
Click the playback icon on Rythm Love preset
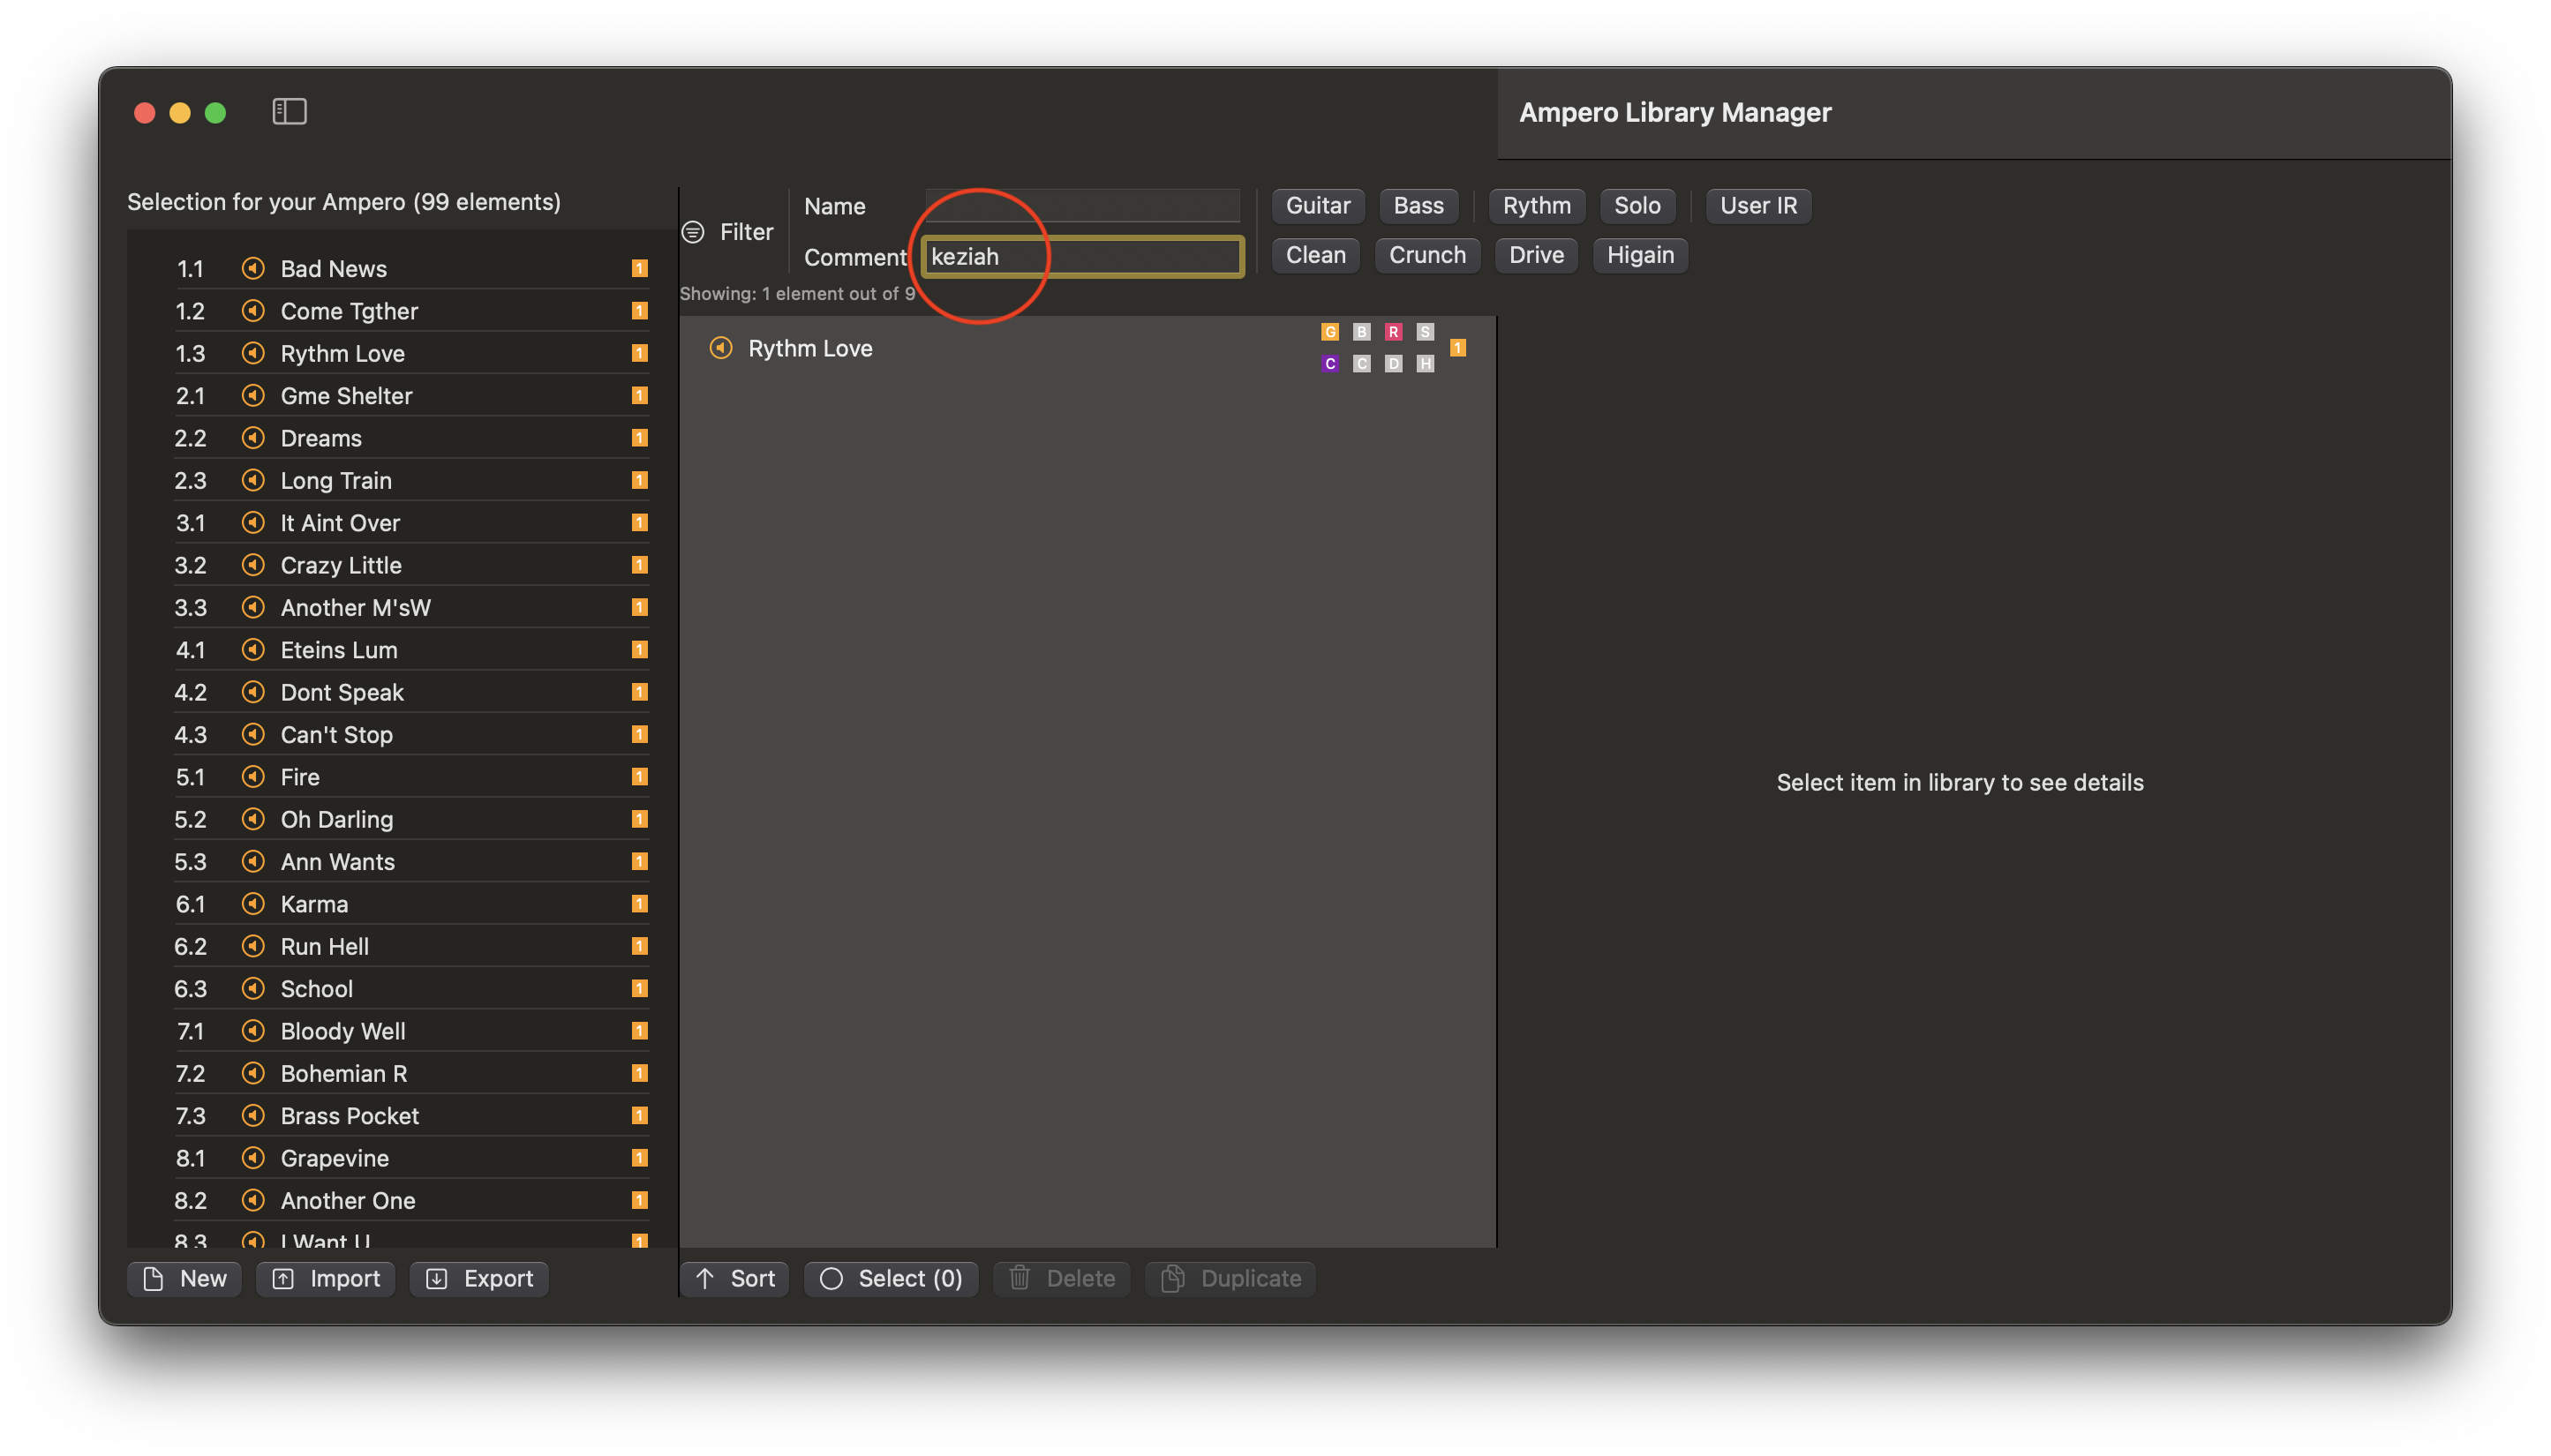coord(720,347)
